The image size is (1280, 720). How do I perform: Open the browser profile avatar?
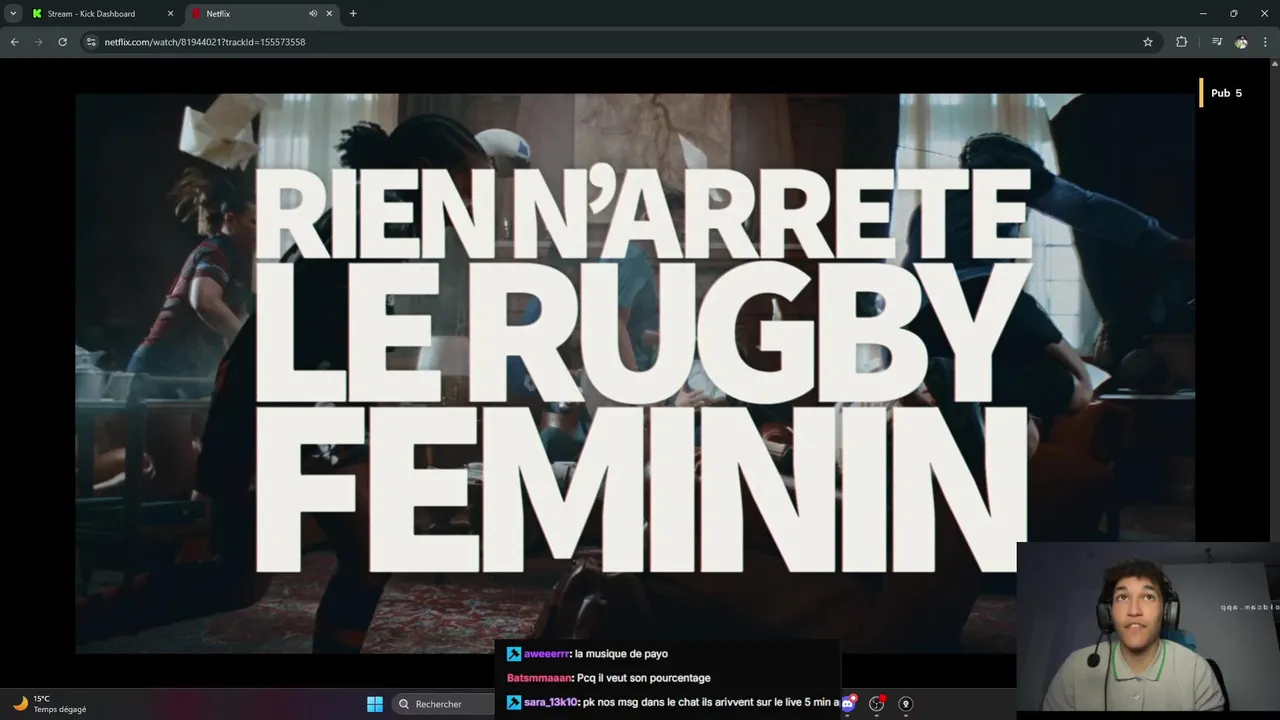point(1241,42)
